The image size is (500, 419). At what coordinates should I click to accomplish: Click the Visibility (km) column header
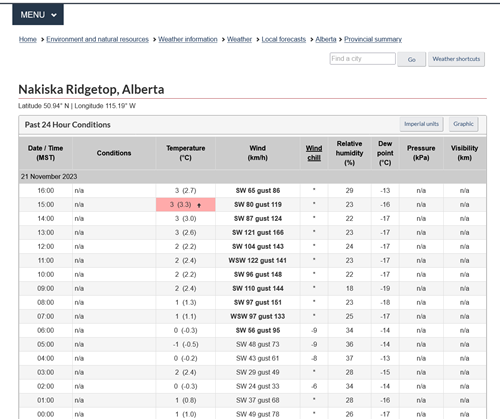[x=464, y=153]
